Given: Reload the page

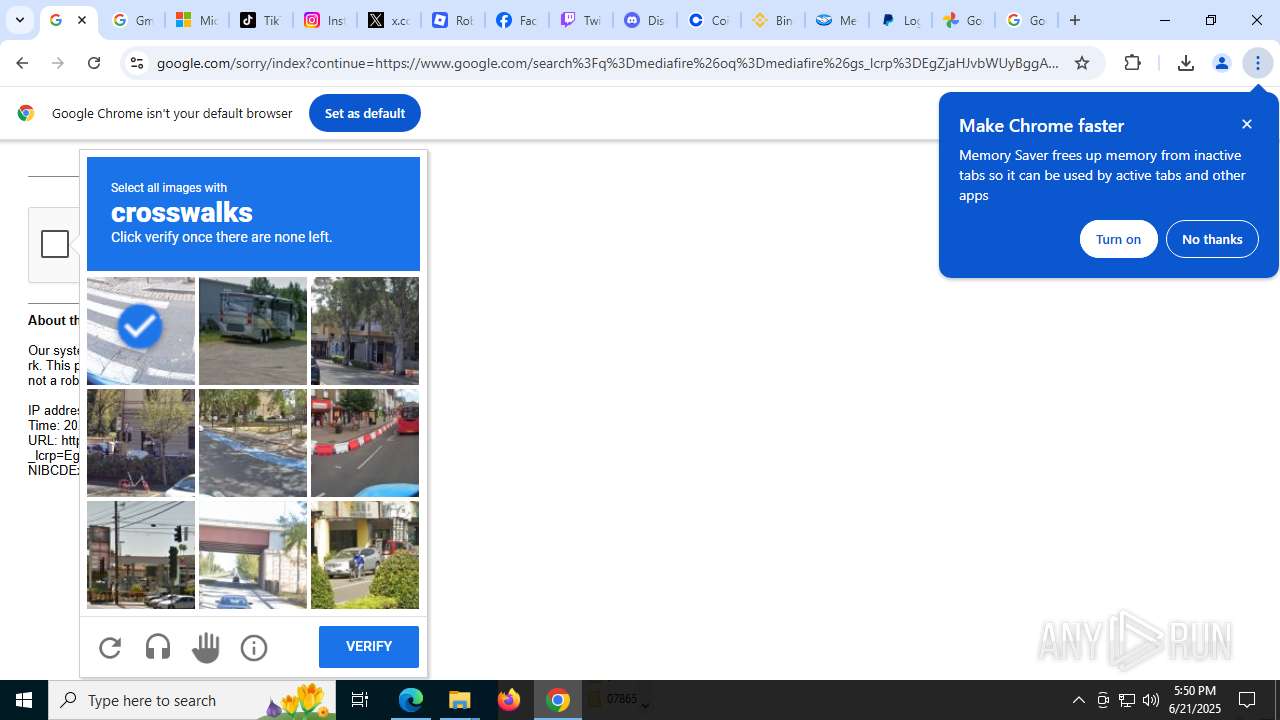Looking at the screenshot, I should (94, 63).
